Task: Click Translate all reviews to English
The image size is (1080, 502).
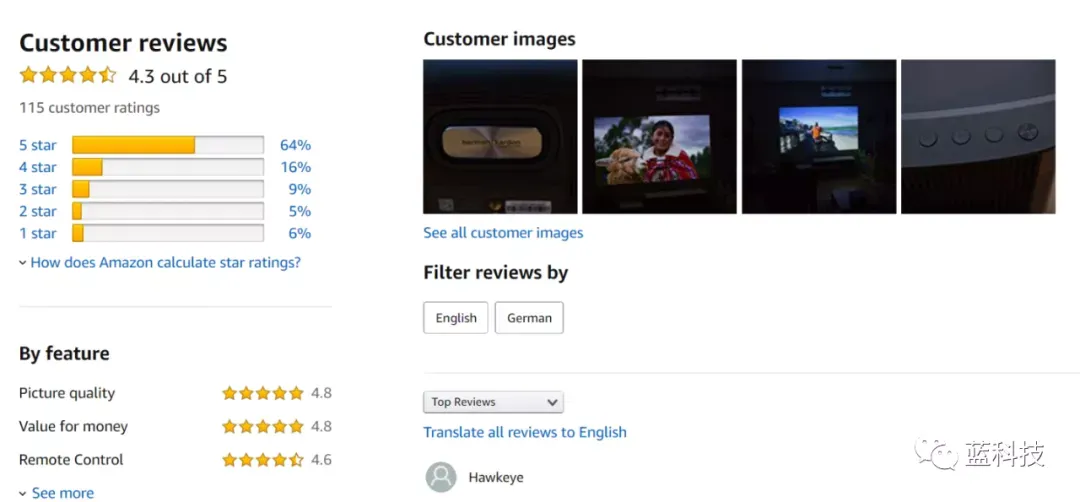Action: (x=525, y=432)
